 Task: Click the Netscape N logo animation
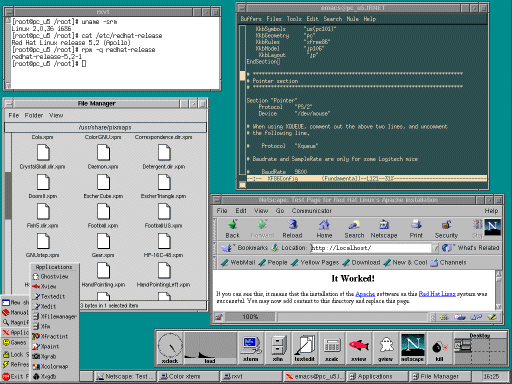[x=492, y=227]
